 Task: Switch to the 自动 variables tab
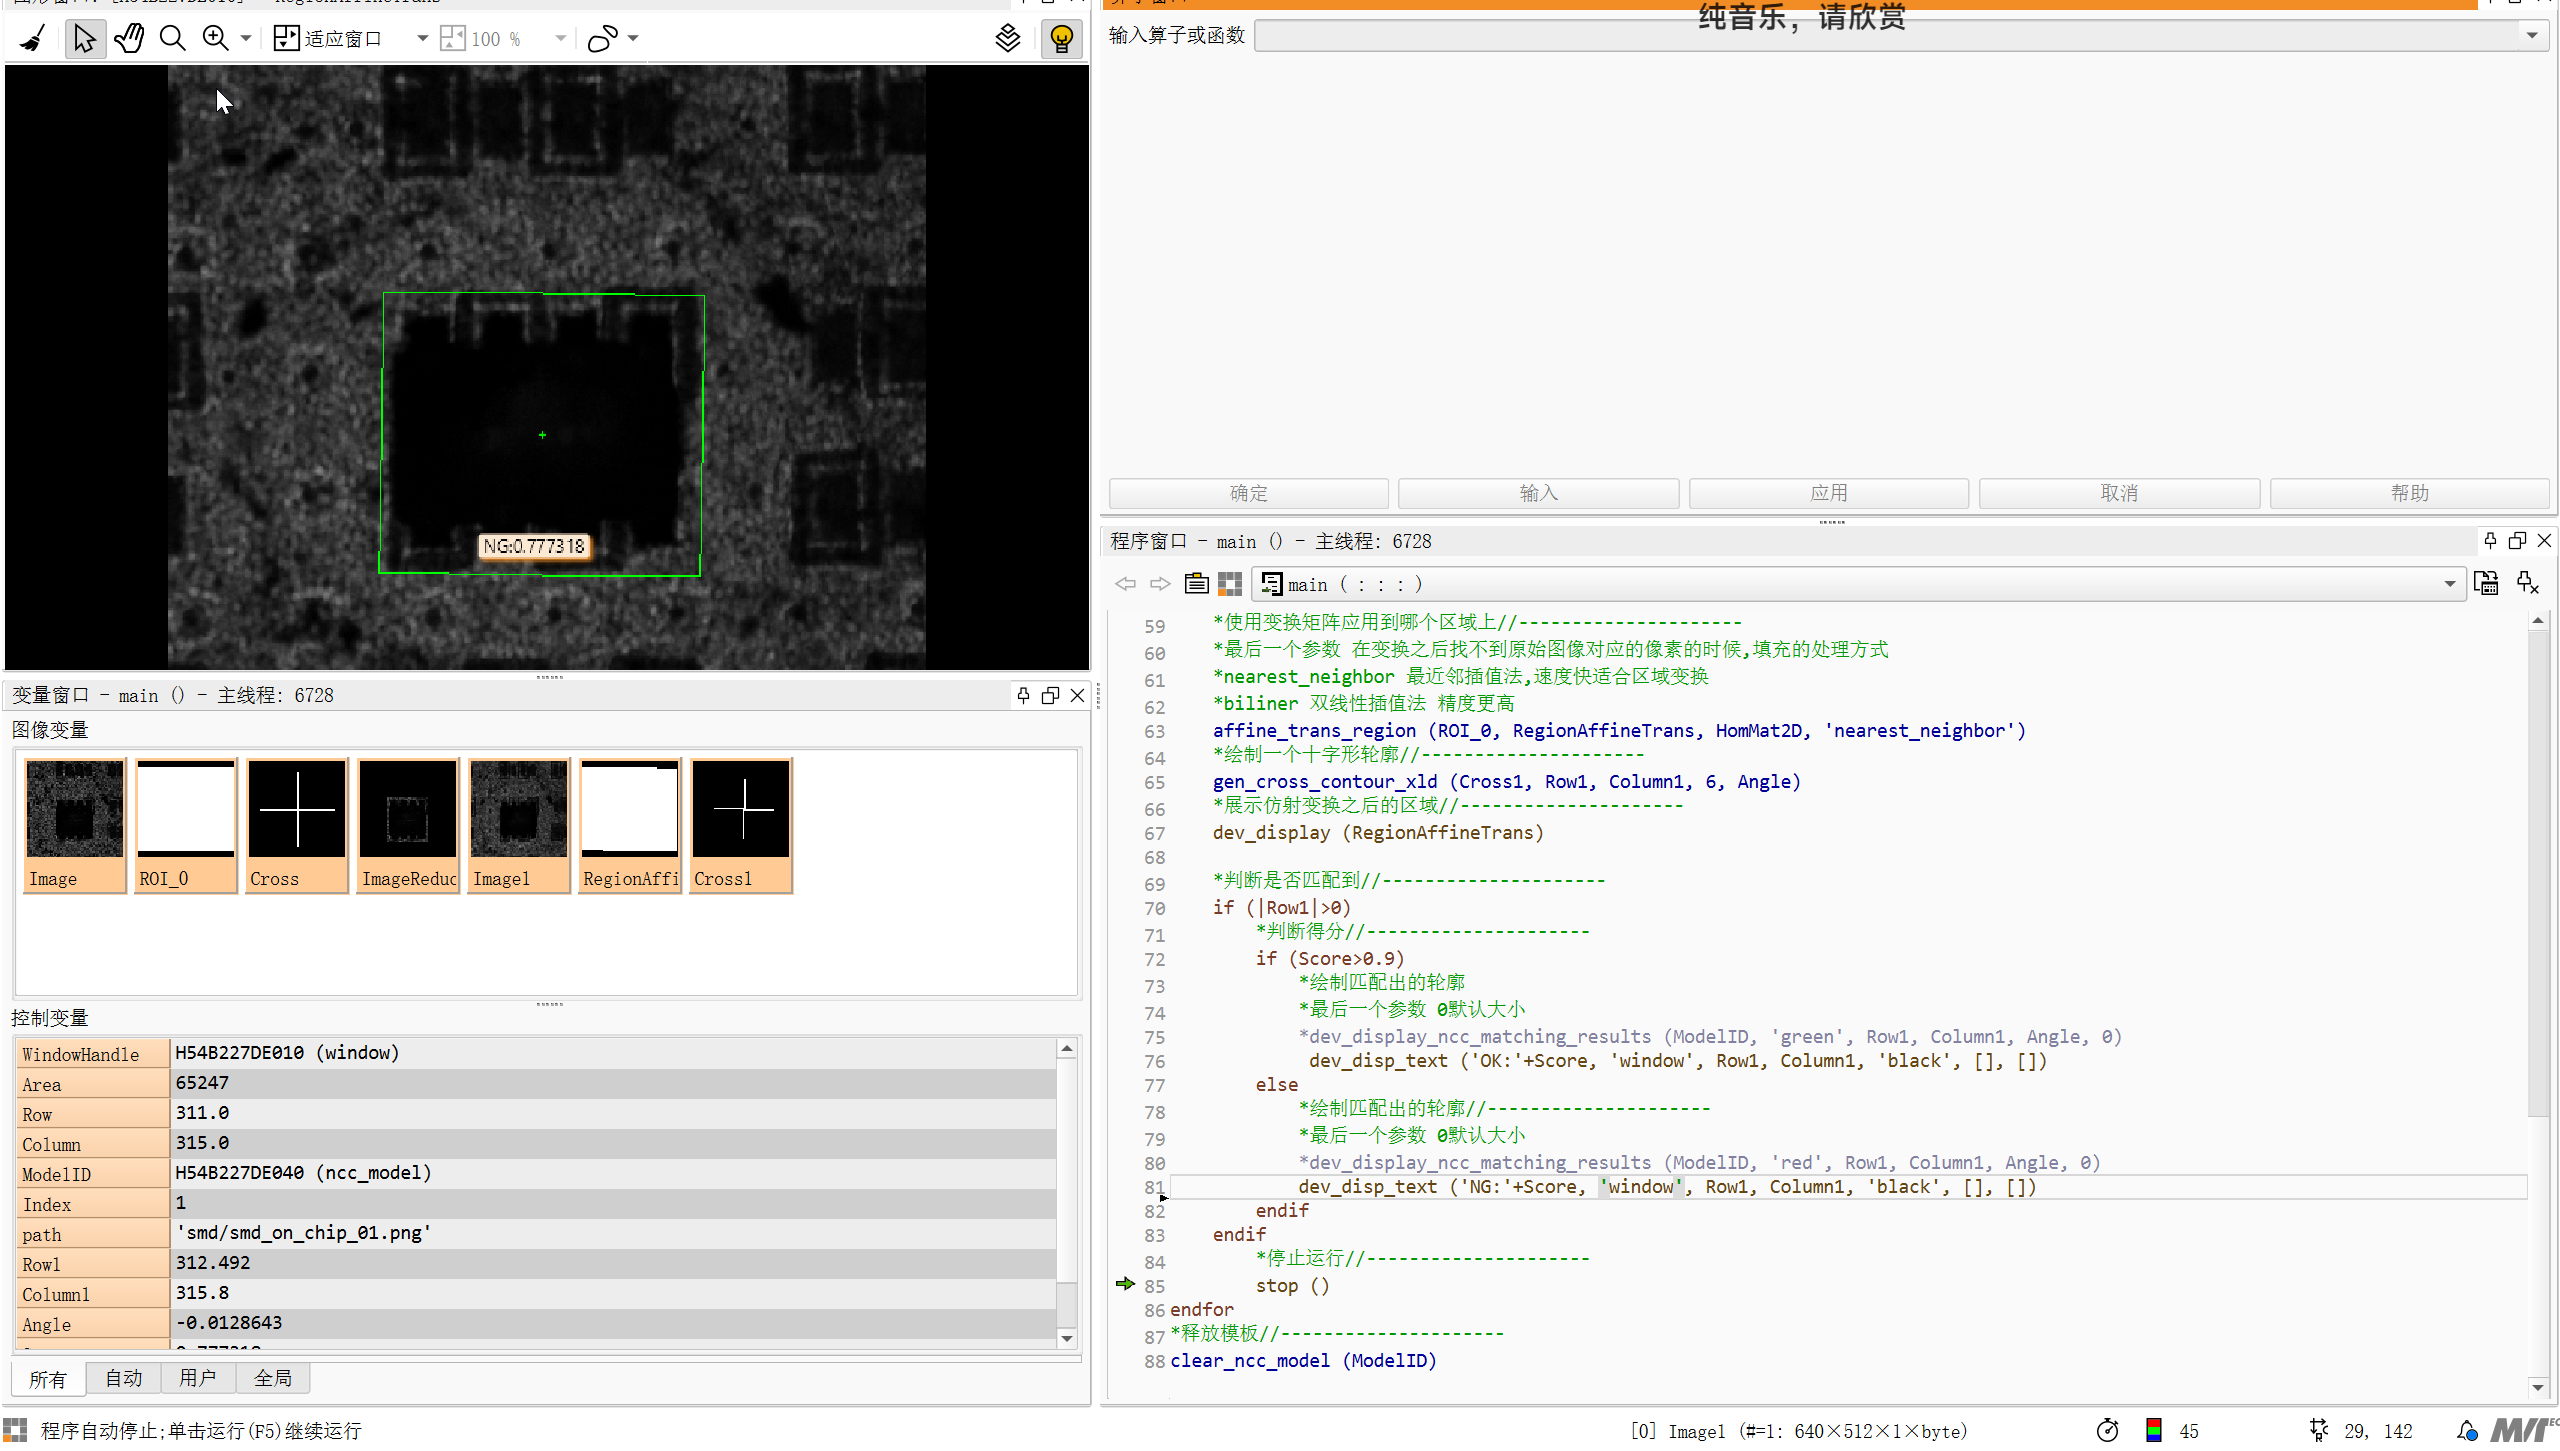(x=124, y=1378)
